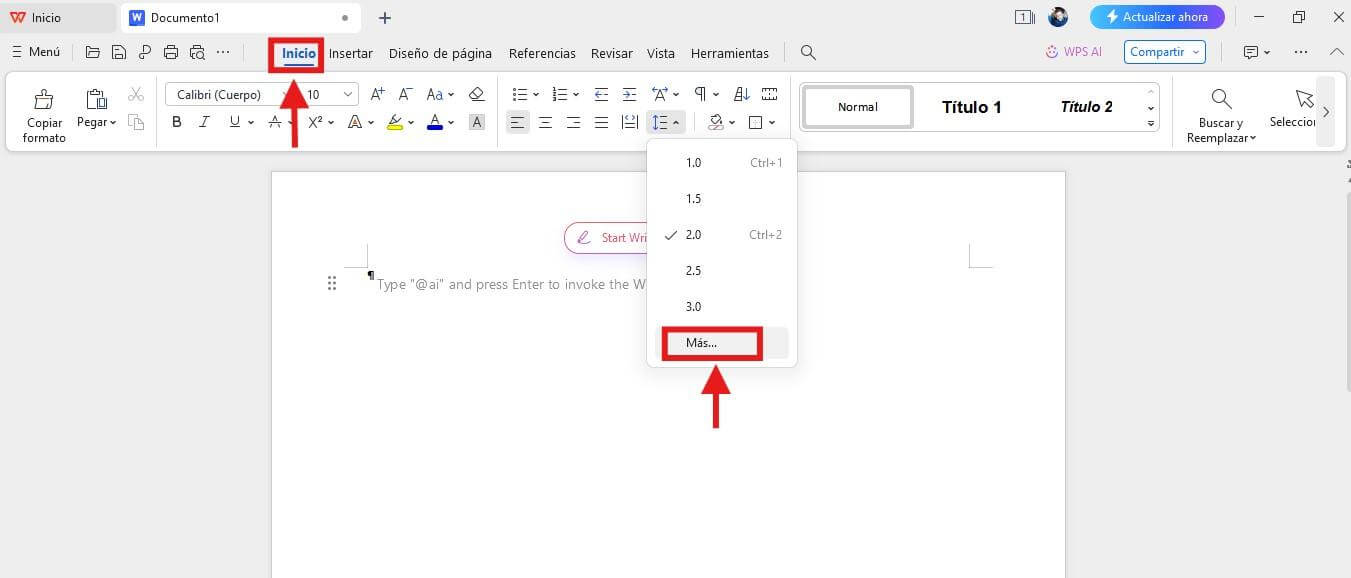The image size is (1351, 578).
Task: Open the Herramientas menu
Action: point(729,53)
